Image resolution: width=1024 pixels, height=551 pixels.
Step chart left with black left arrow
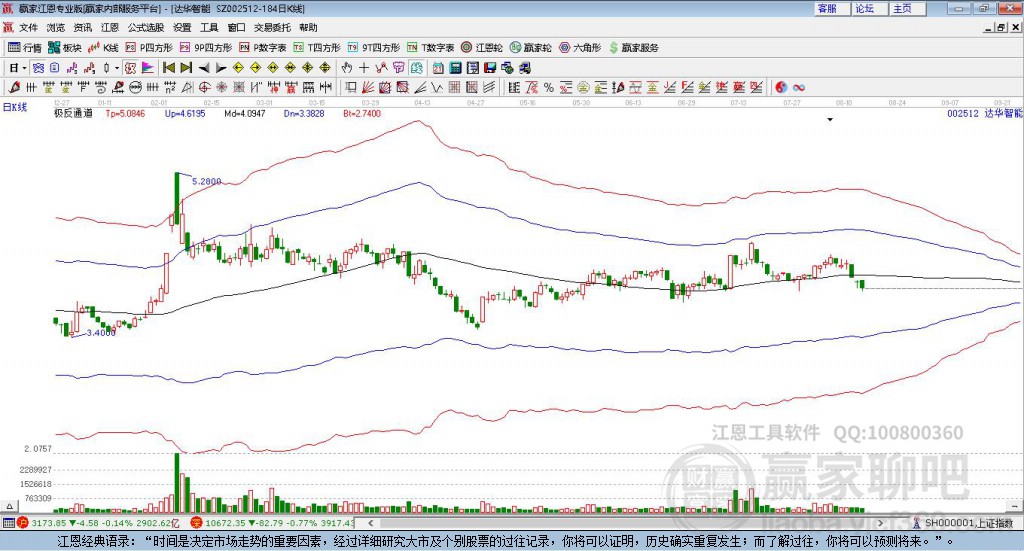(204, 68)
